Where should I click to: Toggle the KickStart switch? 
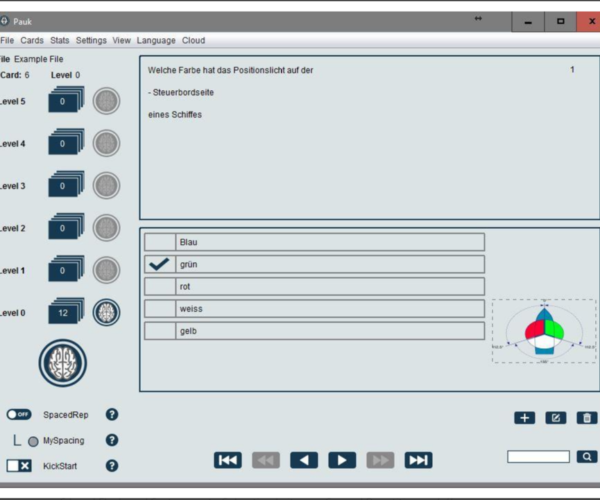pyautogui.click(x=19, y=466)
